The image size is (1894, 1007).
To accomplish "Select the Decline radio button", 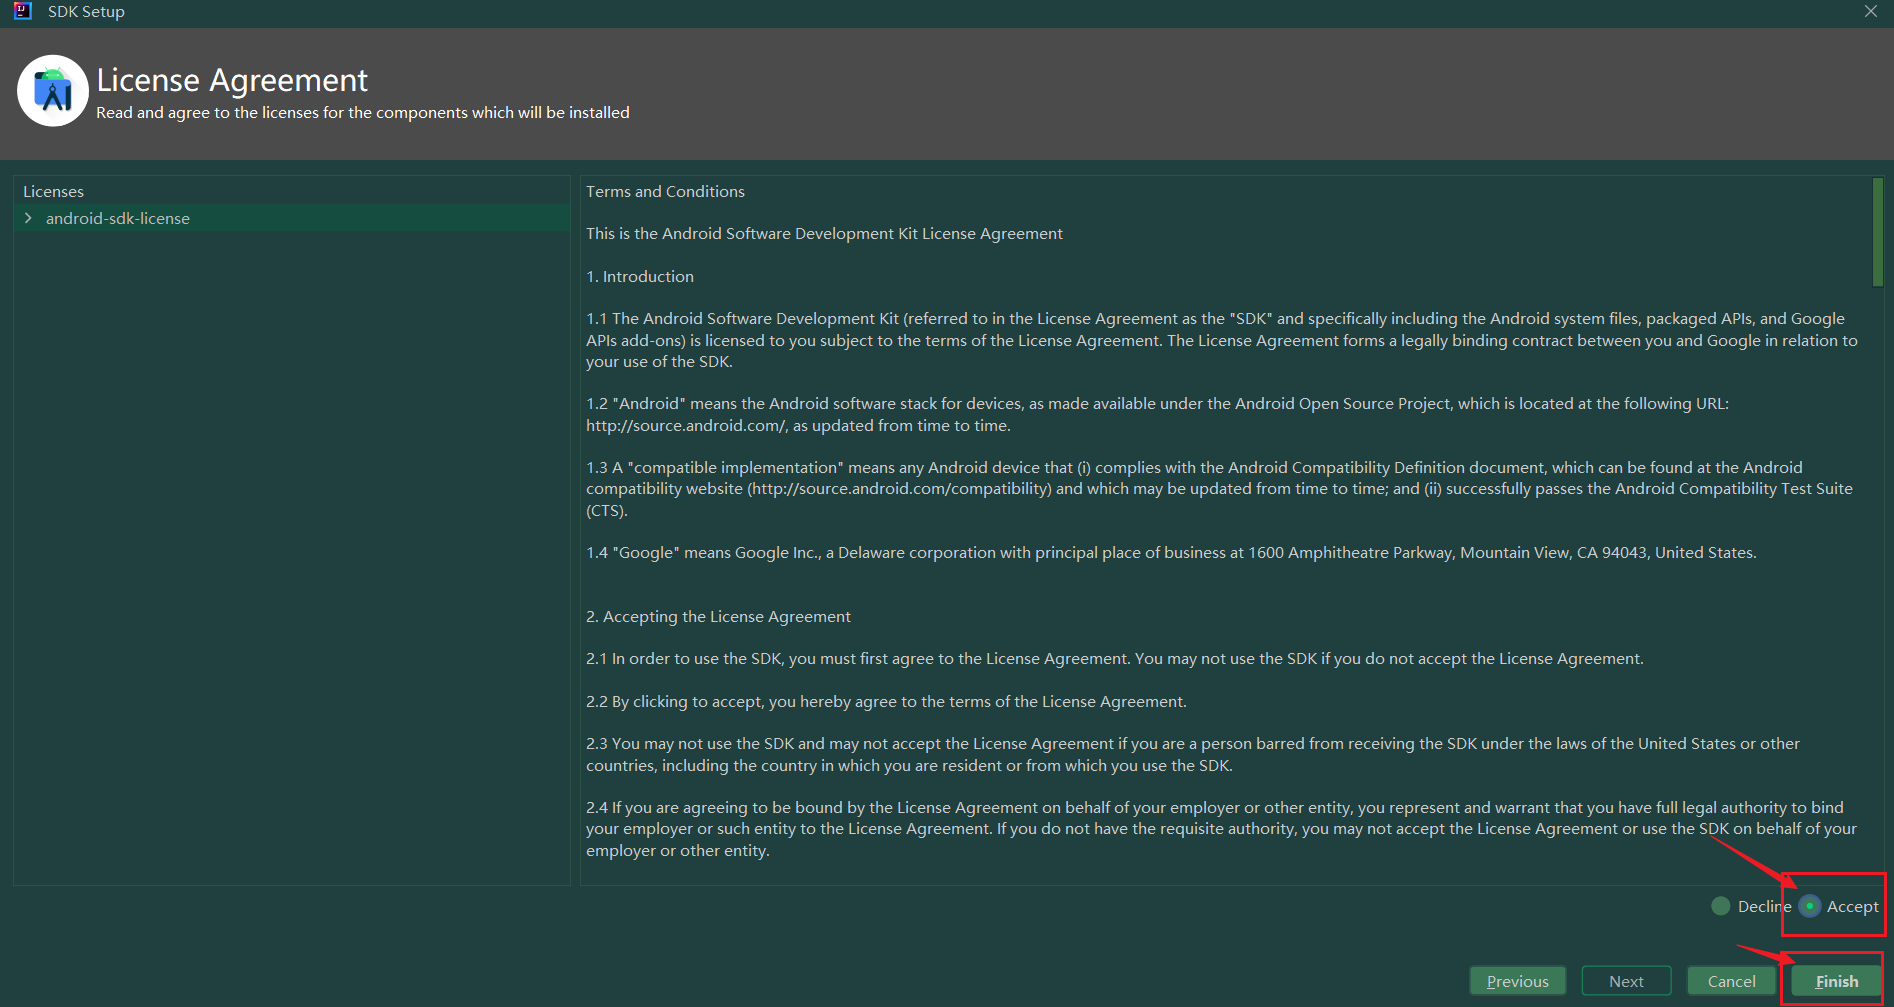I will 1721,906.
